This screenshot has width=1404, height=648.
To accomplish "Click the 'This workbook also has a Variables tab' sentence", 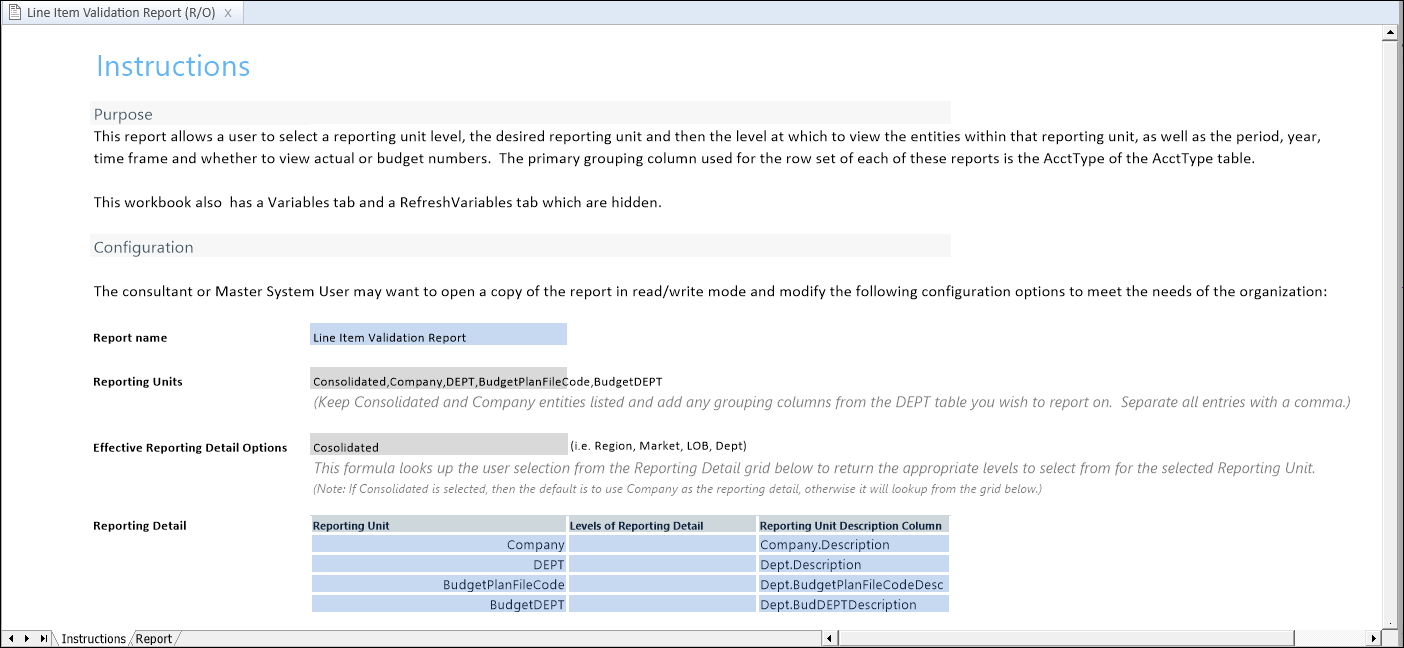I will pyautogui.click(x=378, y=202).
